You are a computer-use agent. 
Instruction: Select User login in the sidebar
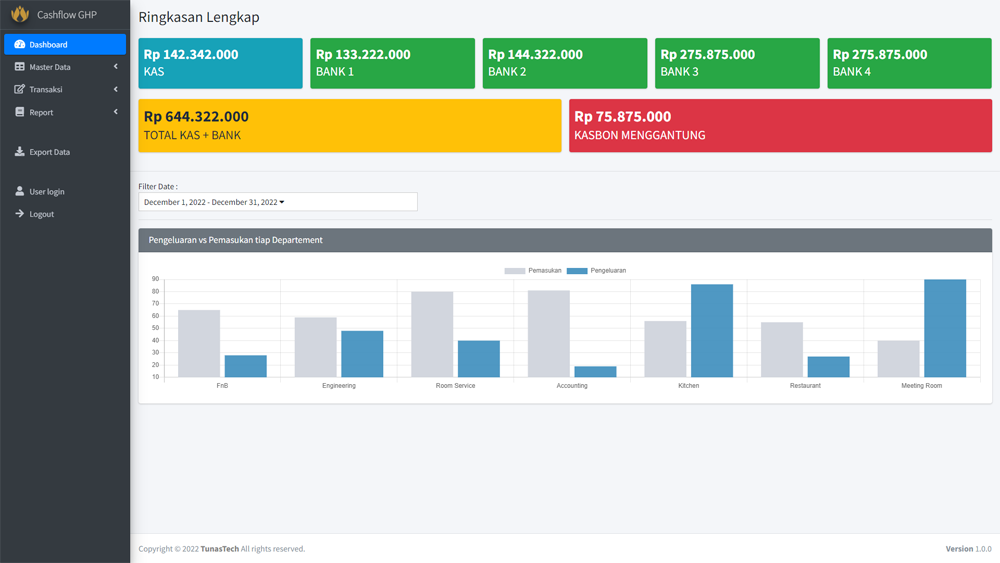[x=47, y=191]
